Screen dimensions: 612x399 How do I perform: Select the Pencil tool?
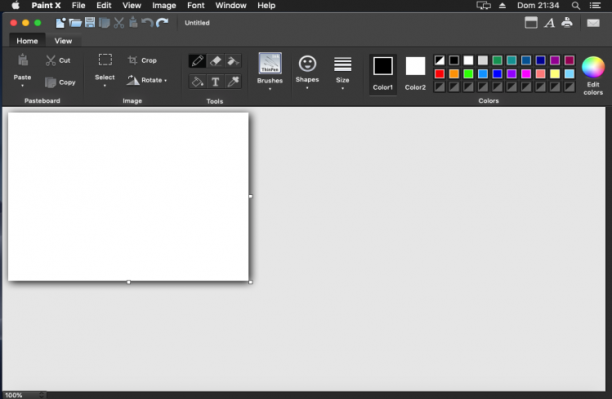click(197, 61)
